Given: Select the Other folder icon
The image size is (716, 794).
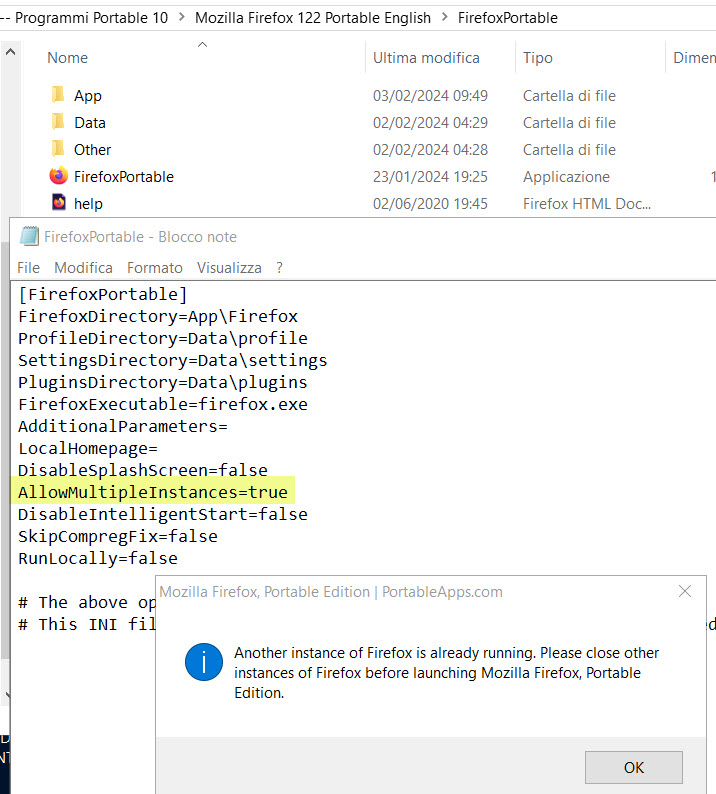Looking at the screenshot, I should coord(58,149).
